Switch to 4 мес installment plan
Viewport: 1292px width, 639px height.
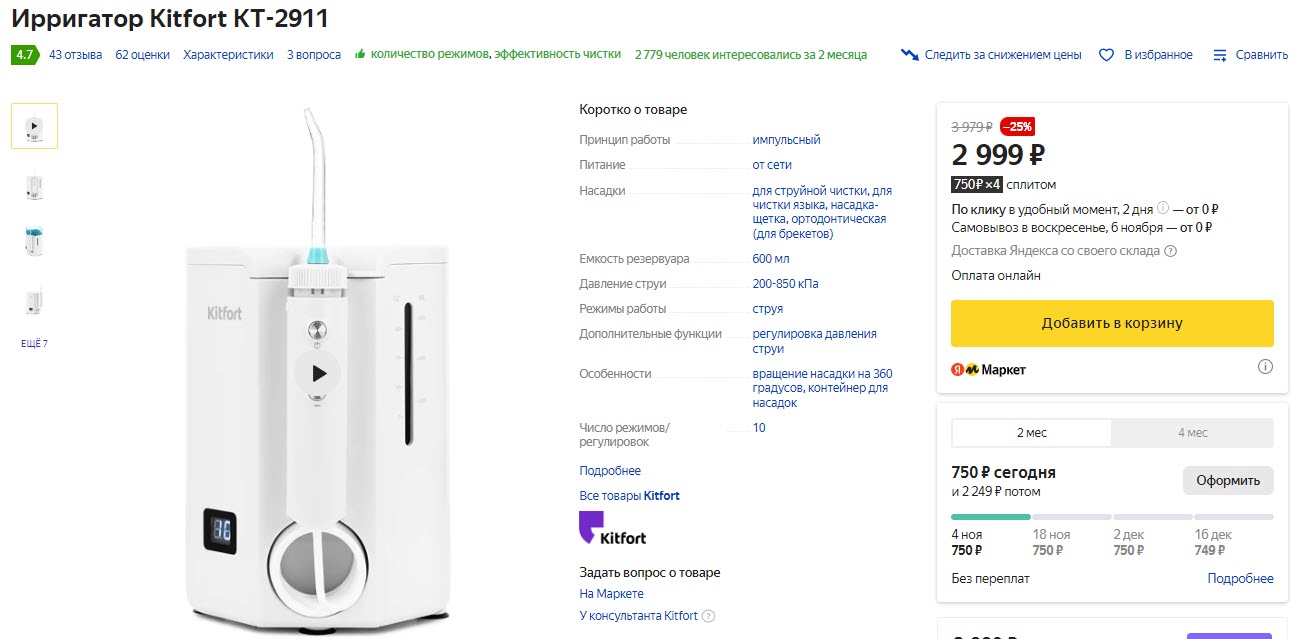[x=1192, y=433]
